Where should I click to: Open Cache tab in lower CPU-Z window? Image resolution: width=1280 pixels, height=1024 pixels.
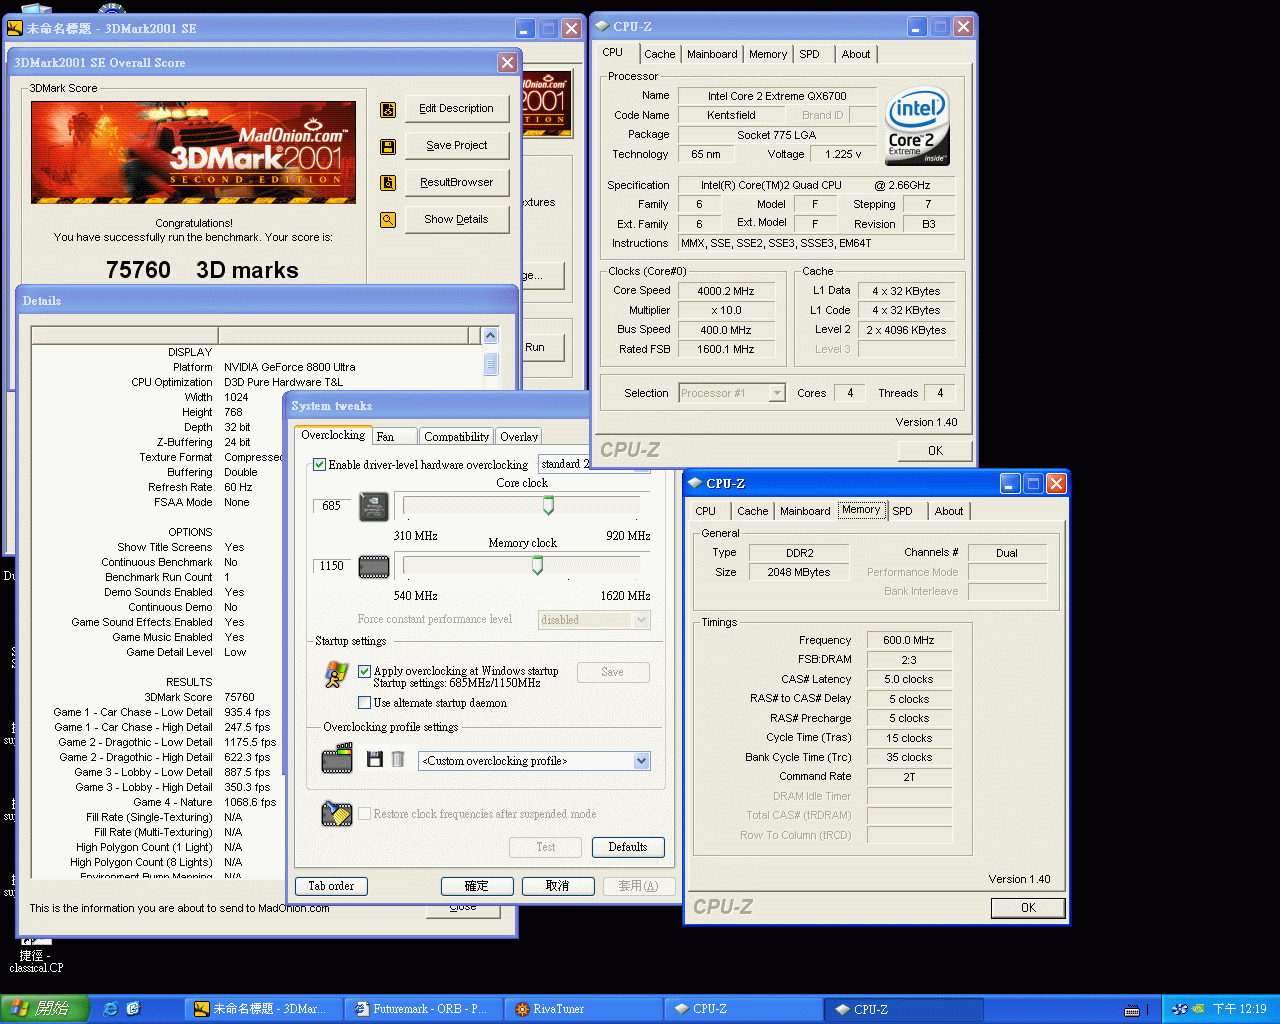coord(753,511)
